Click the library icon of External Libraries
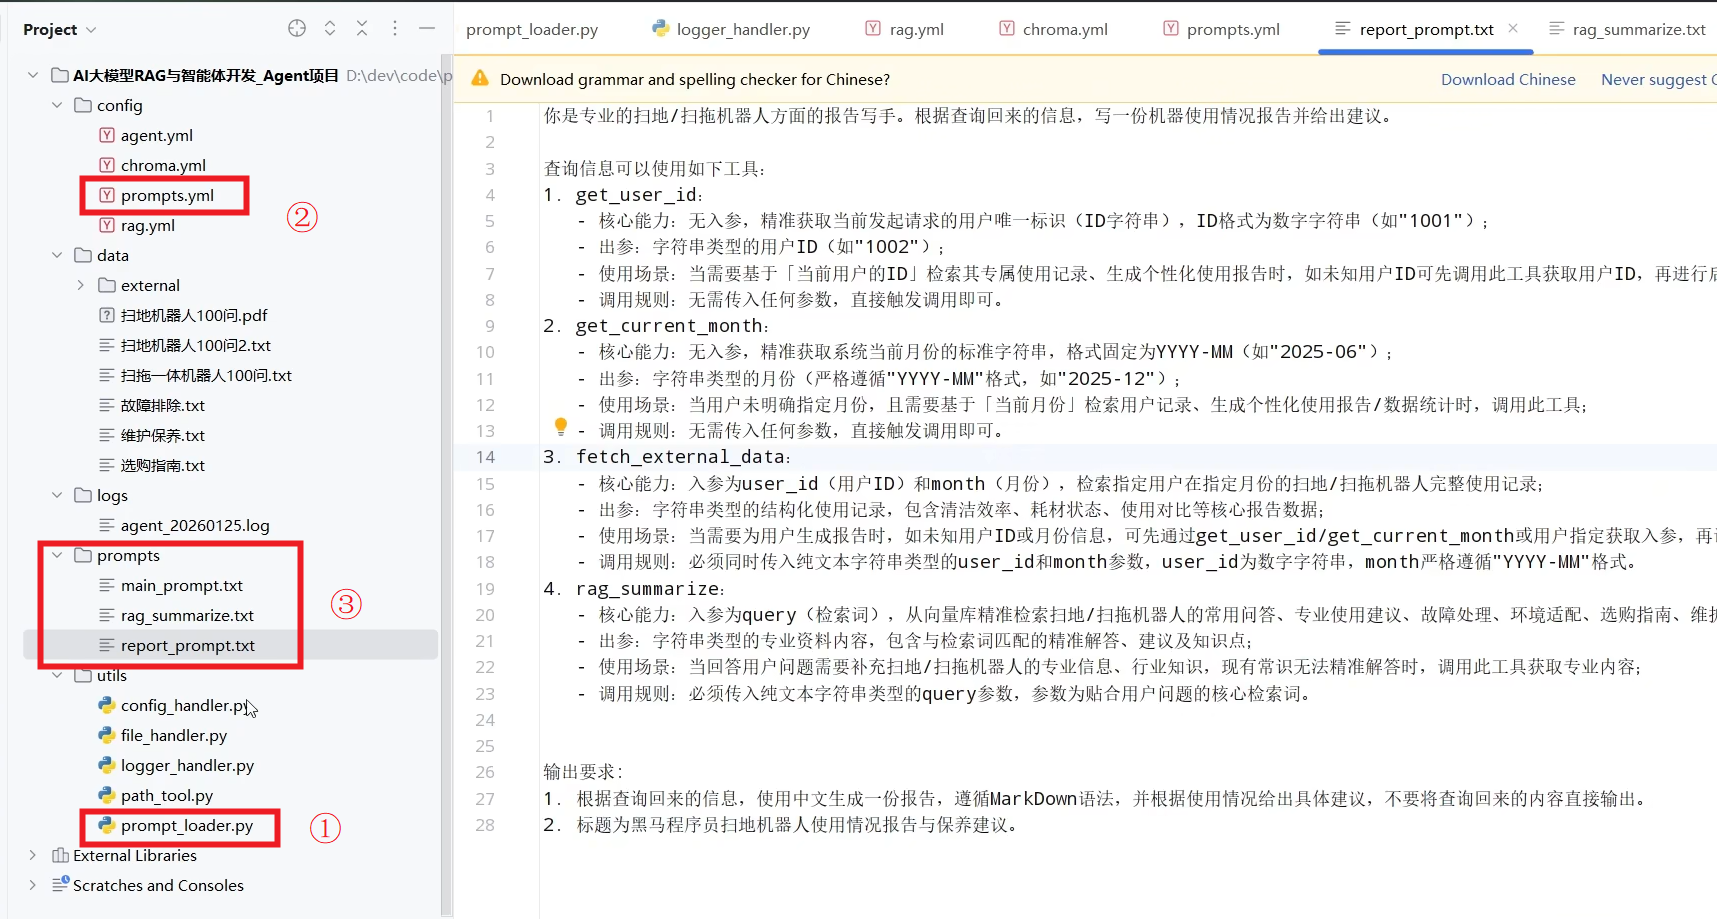1717x919 pixels. (x=60, y=855)
